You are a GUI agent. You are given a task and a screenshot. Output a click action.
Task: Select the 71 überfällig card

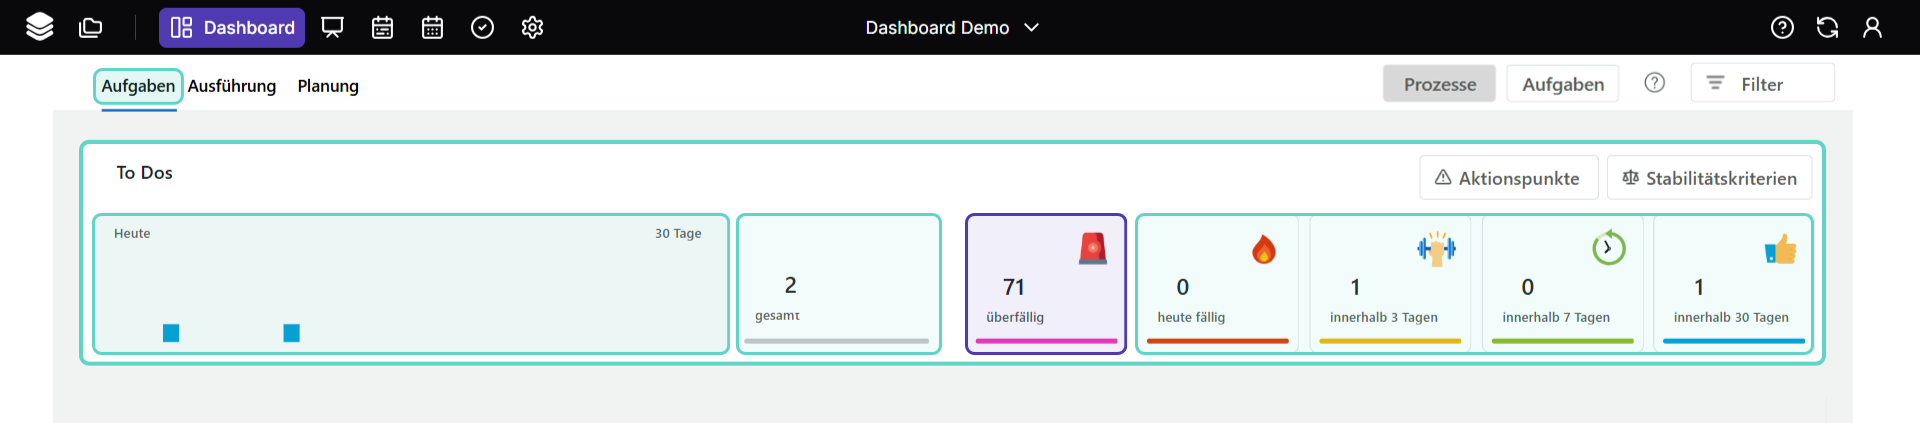tap(1045, 284)
